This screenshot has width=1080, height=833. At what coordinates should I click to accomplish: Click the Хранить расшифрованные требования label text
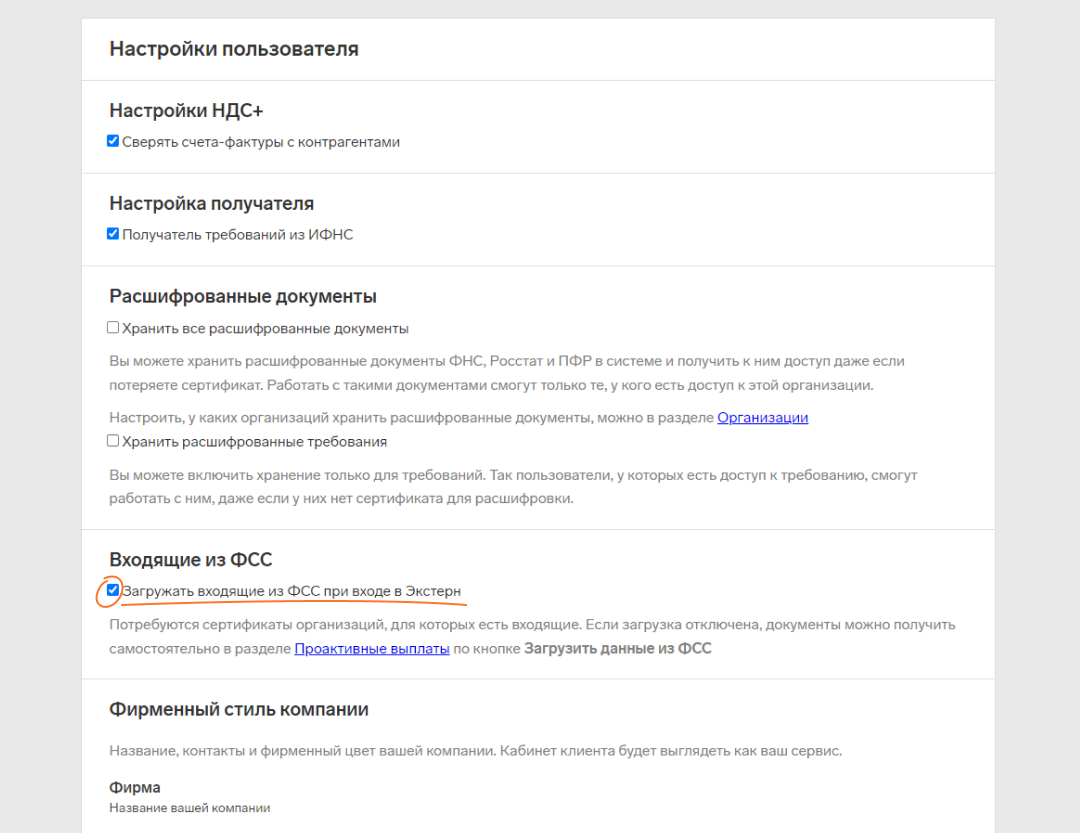pyautogui.click(x=254, y=442)
